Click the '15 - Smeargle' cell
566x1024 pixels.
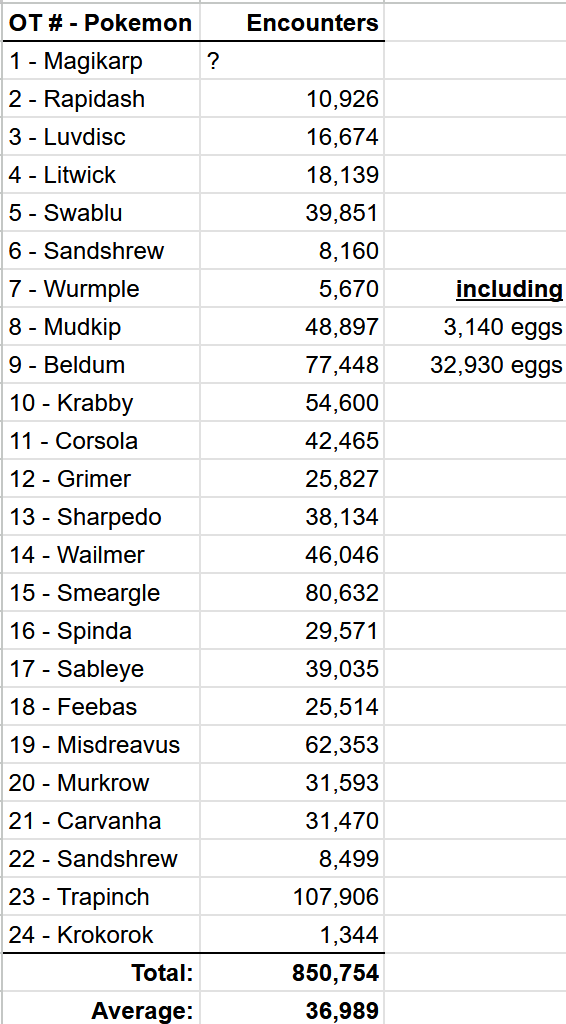point(101,592)
